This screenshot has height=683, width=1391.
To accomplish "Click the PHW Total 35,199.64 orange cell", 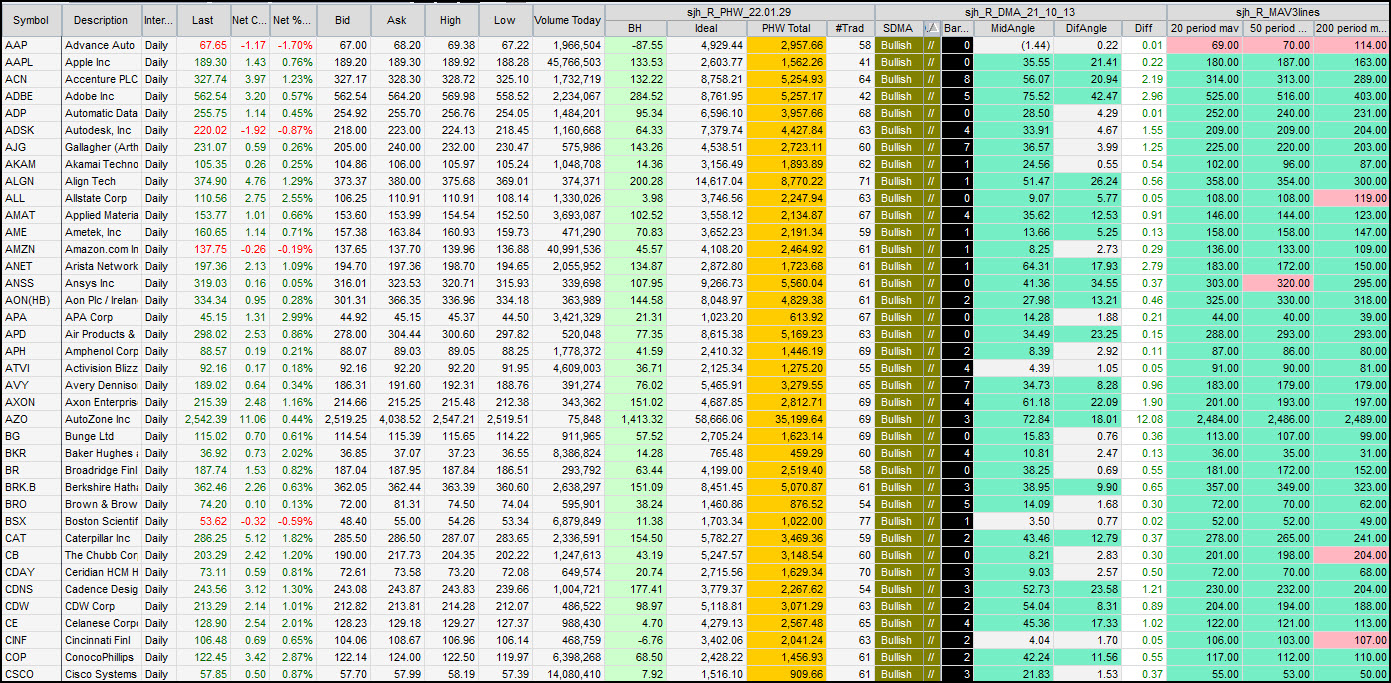I will (x=786, y=419).
